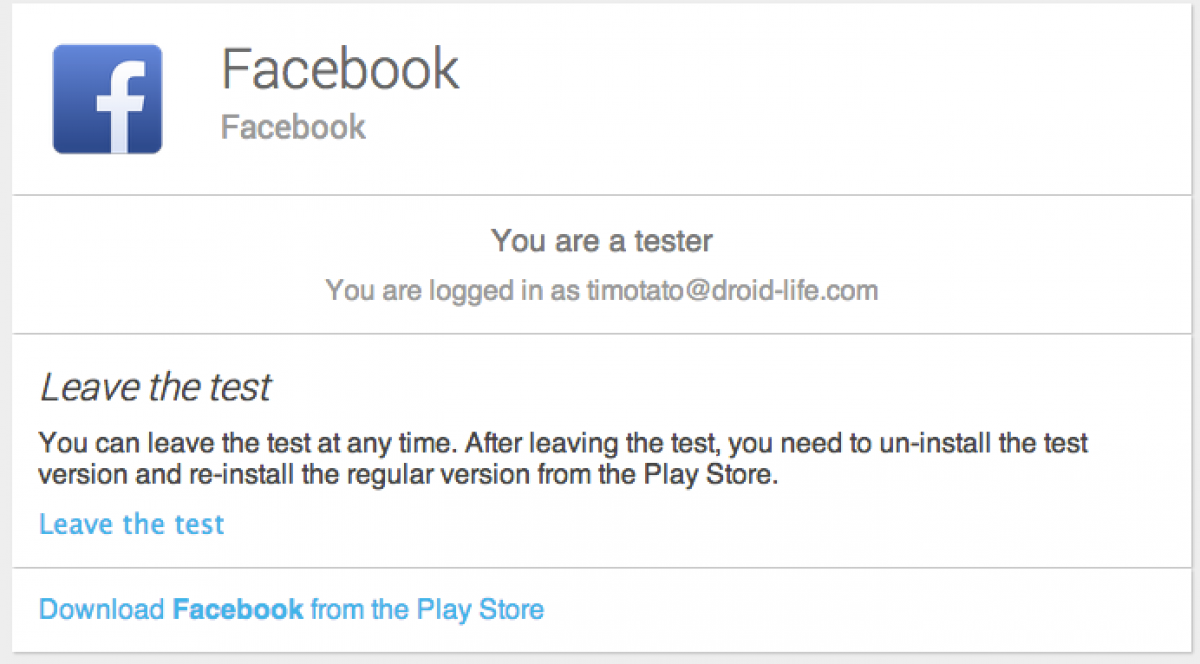Image resolution: width=1200 pixels, height=664 pixels.
Task: Open "Download Facebook from the Play Store" link
Action: click(x=291, y=609)
